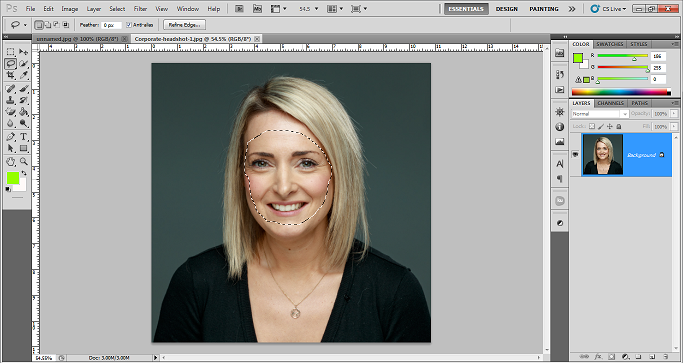This screenshot has height=363, width=683.
Task: Select the Rectangular Marquee tool
Action: [10, 52]
